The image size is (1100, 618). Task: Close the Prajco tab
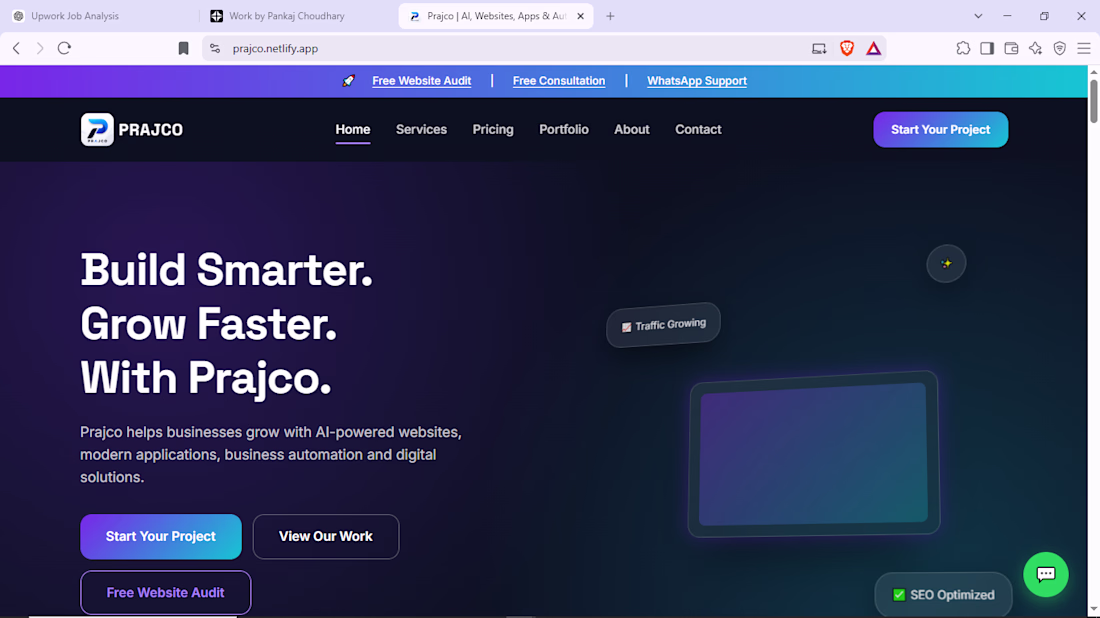coord(580,16)
